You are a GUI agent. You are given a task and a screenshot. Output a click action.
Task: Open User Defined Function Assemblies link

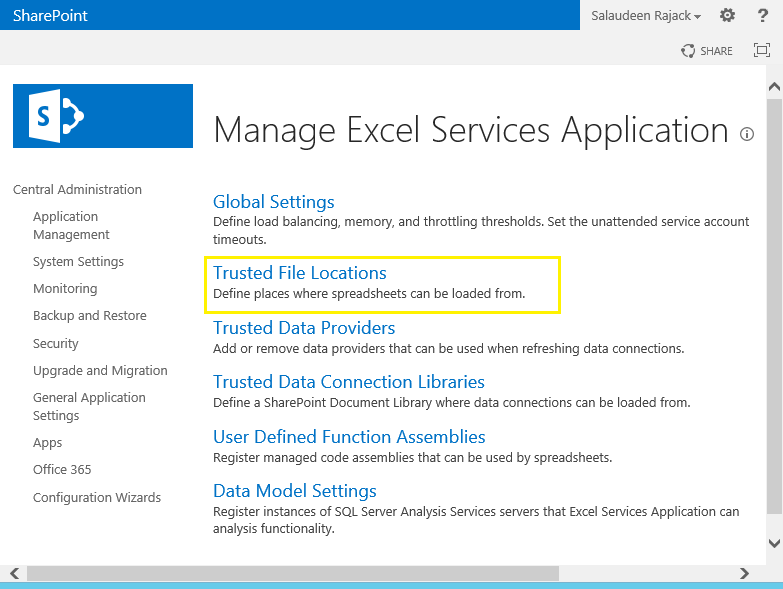click(349, 437)
